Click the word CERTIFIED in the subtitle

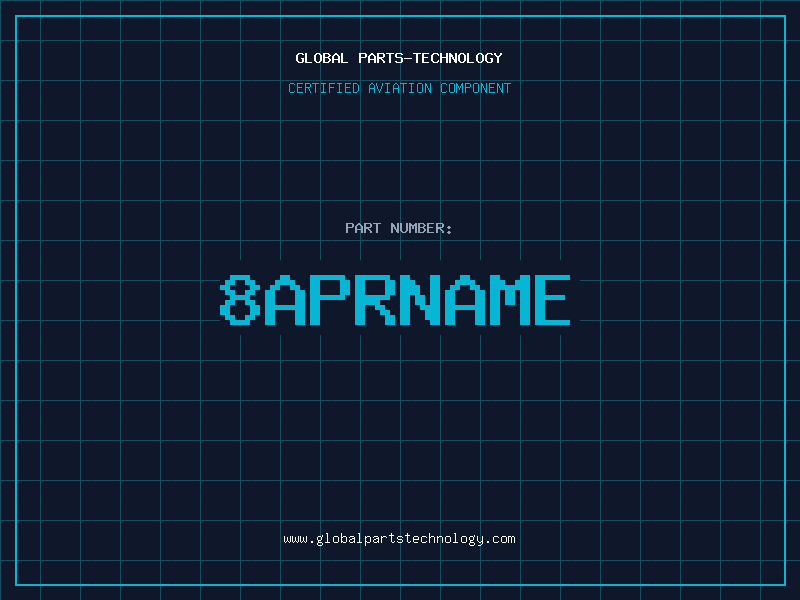324,88
